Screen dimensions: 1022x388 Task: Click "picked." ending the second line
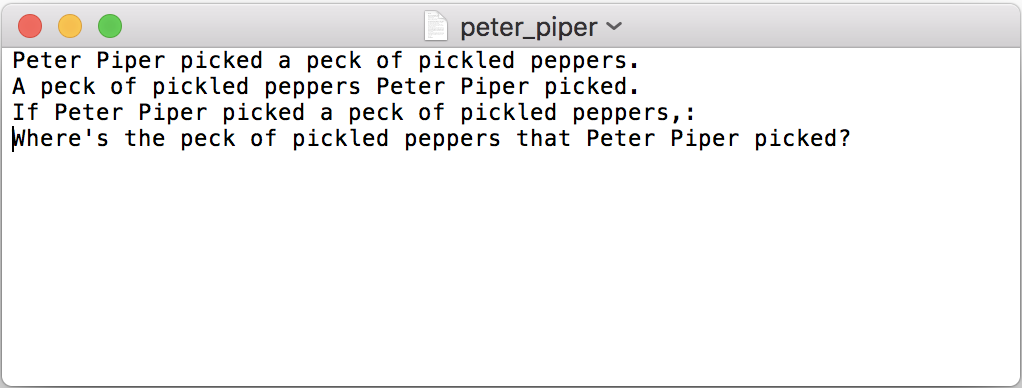[592, 87]
